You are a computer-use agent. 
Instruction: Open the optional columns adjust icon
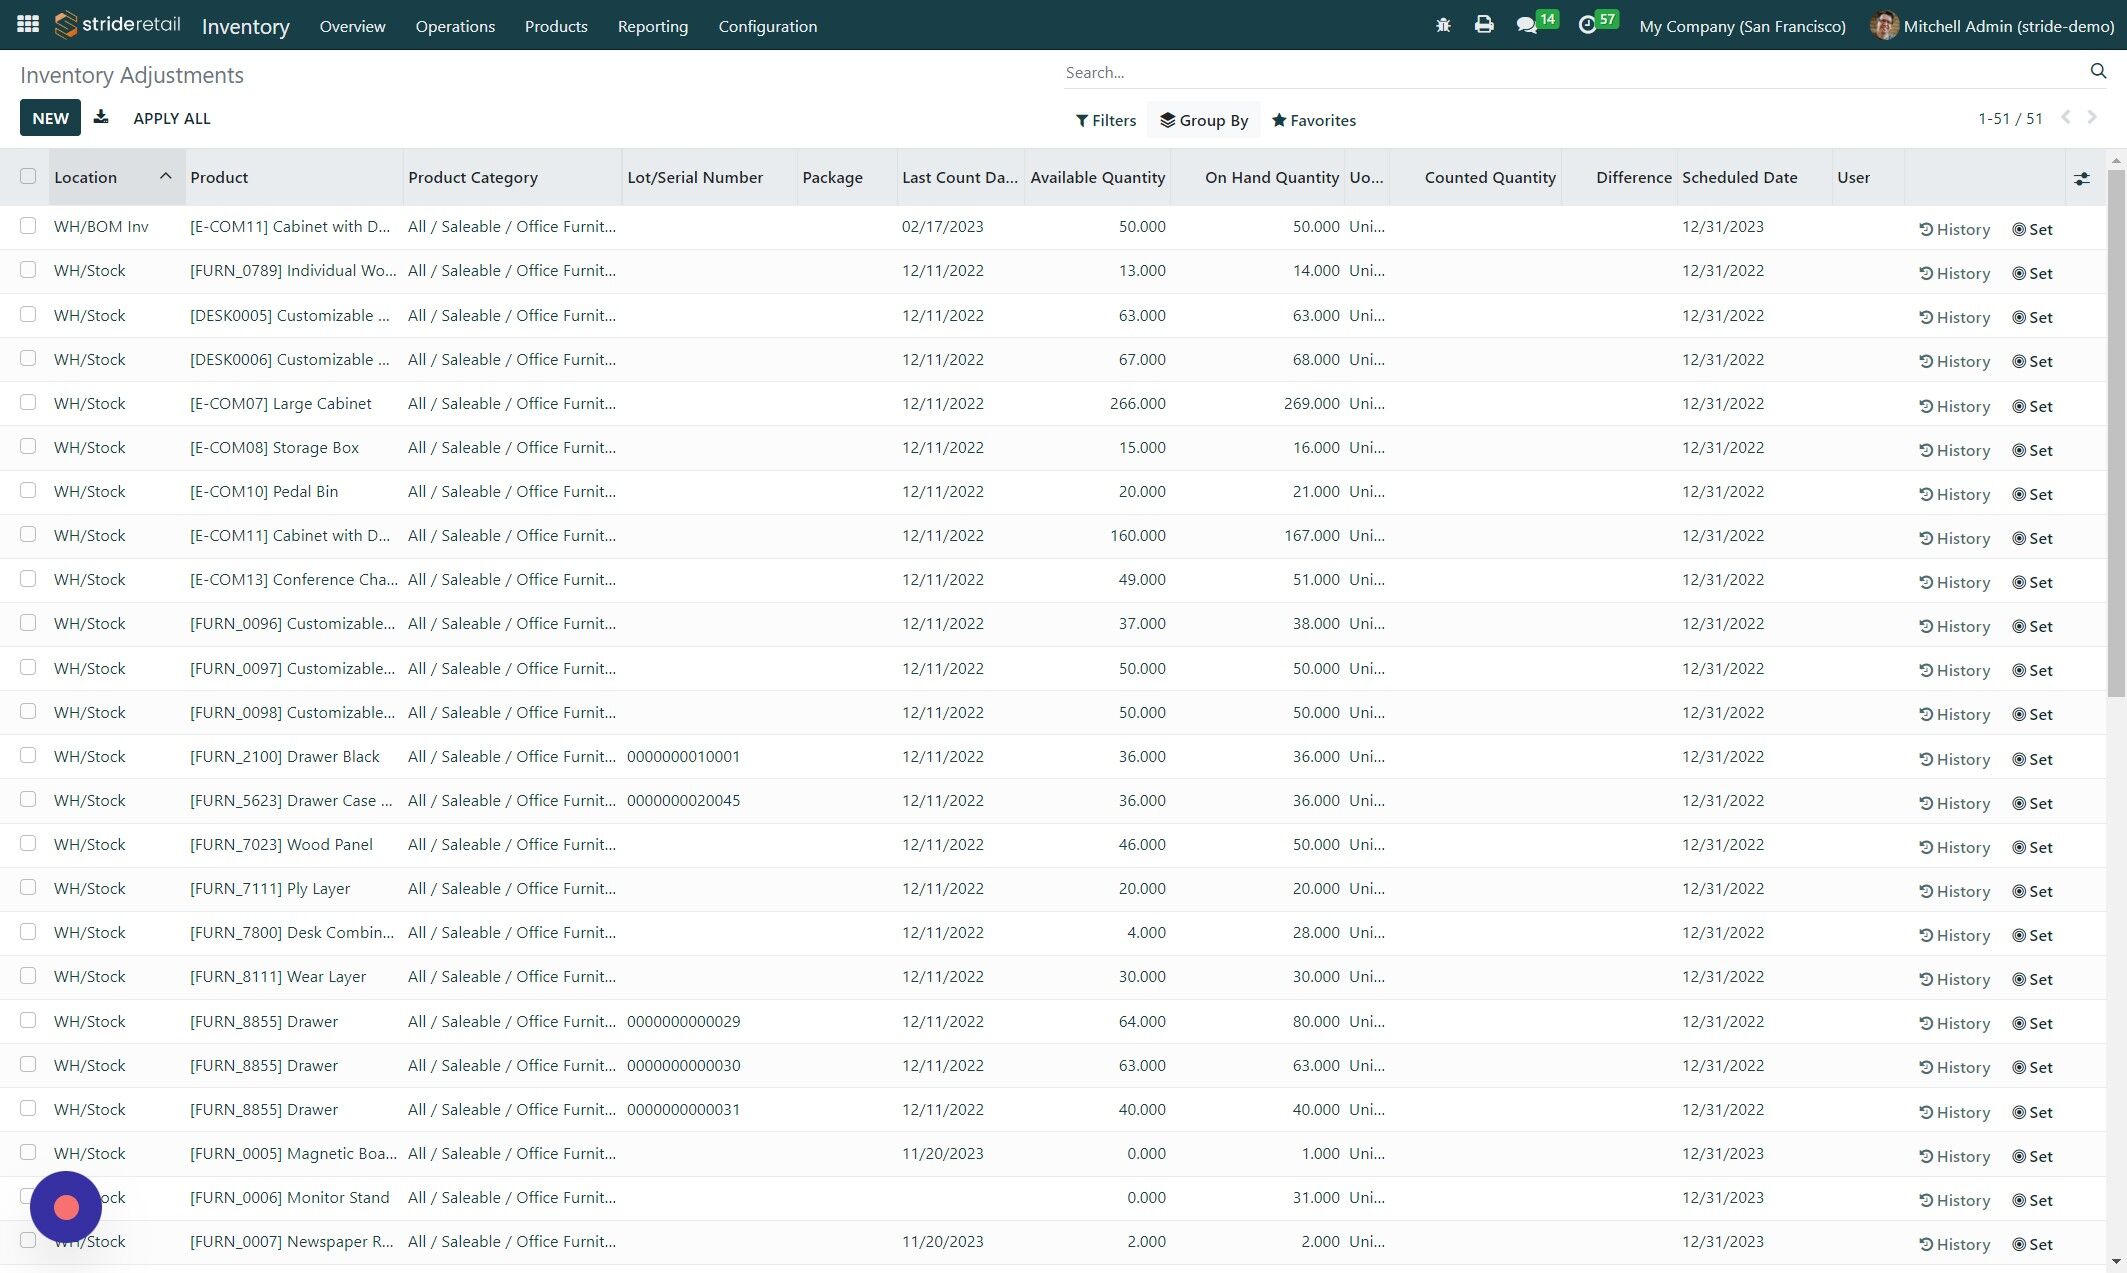click(2081, 178)
